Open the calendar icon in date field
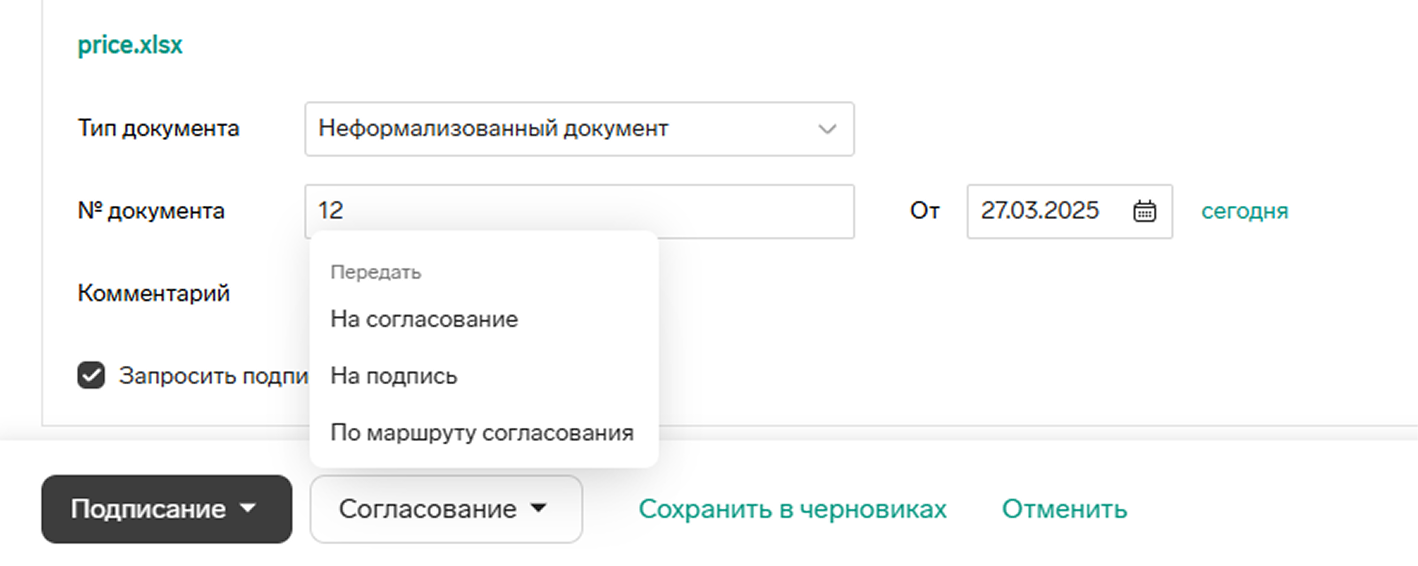 click(1145, 211)
